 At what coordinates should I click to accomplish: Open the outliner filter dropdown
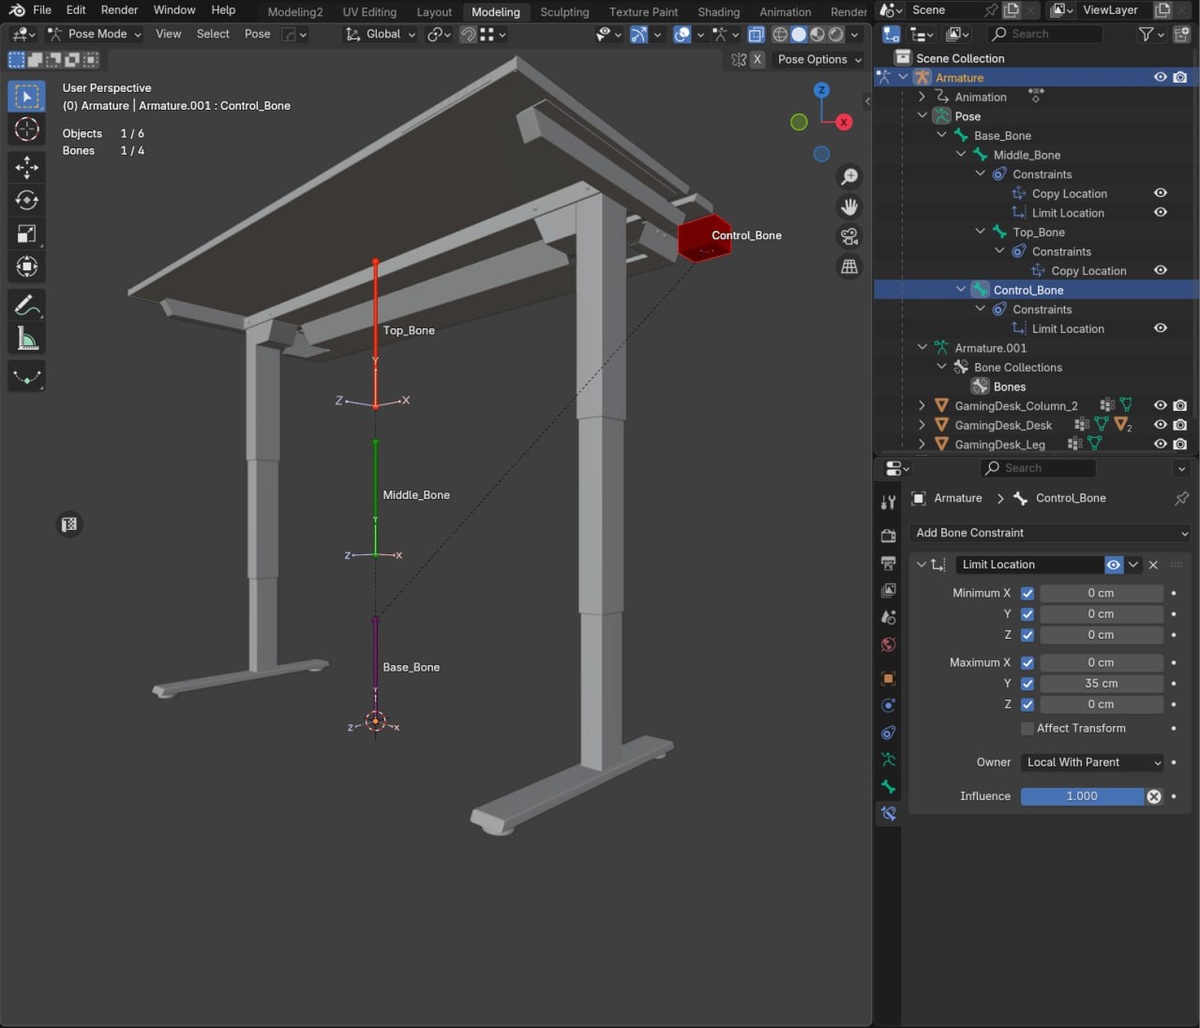point(1152,34)
